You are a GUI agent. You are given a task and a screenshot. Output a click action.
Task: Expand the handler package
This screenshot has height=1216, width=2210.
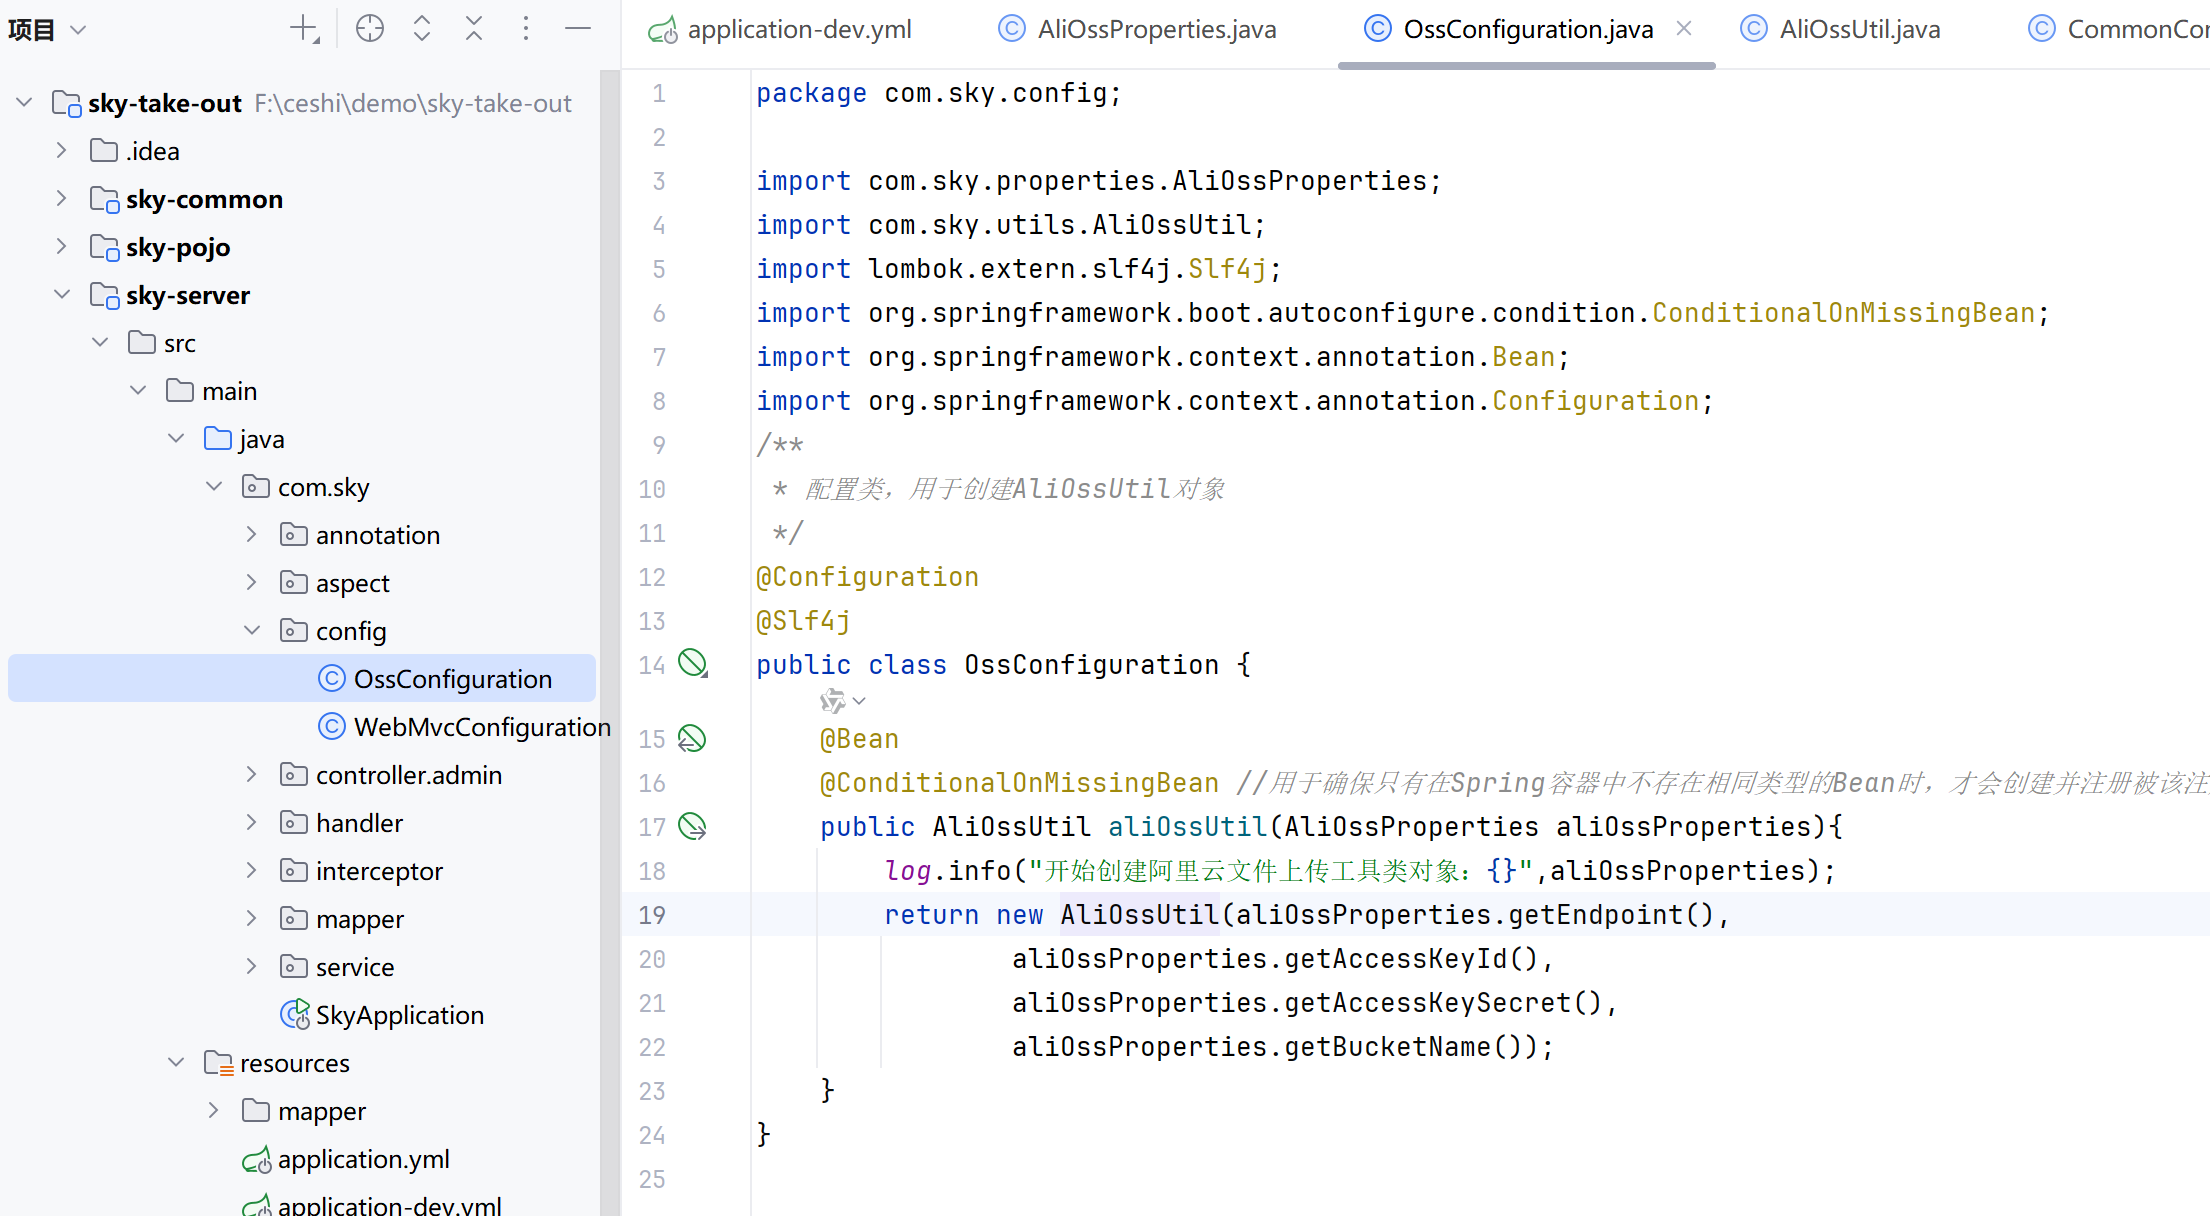pos(252,823)
